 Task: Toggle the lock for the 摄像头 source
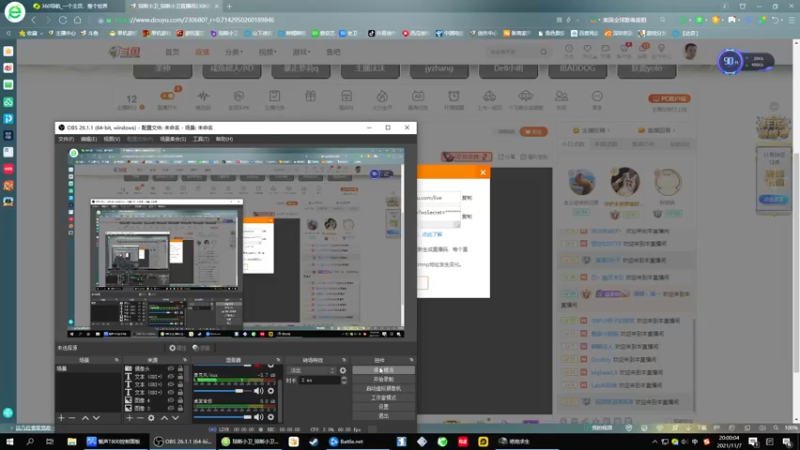point(180,368)
